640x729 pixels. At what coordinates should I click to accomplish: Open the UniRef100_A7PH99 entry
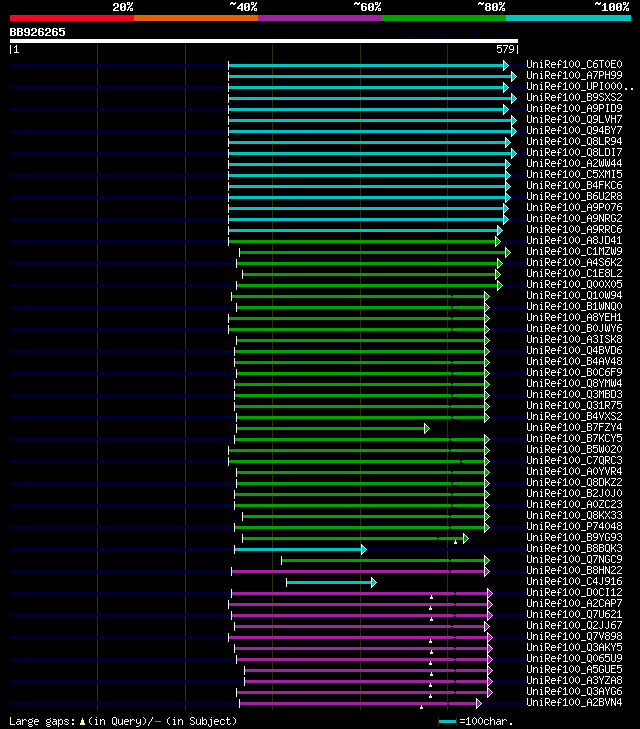574,75
